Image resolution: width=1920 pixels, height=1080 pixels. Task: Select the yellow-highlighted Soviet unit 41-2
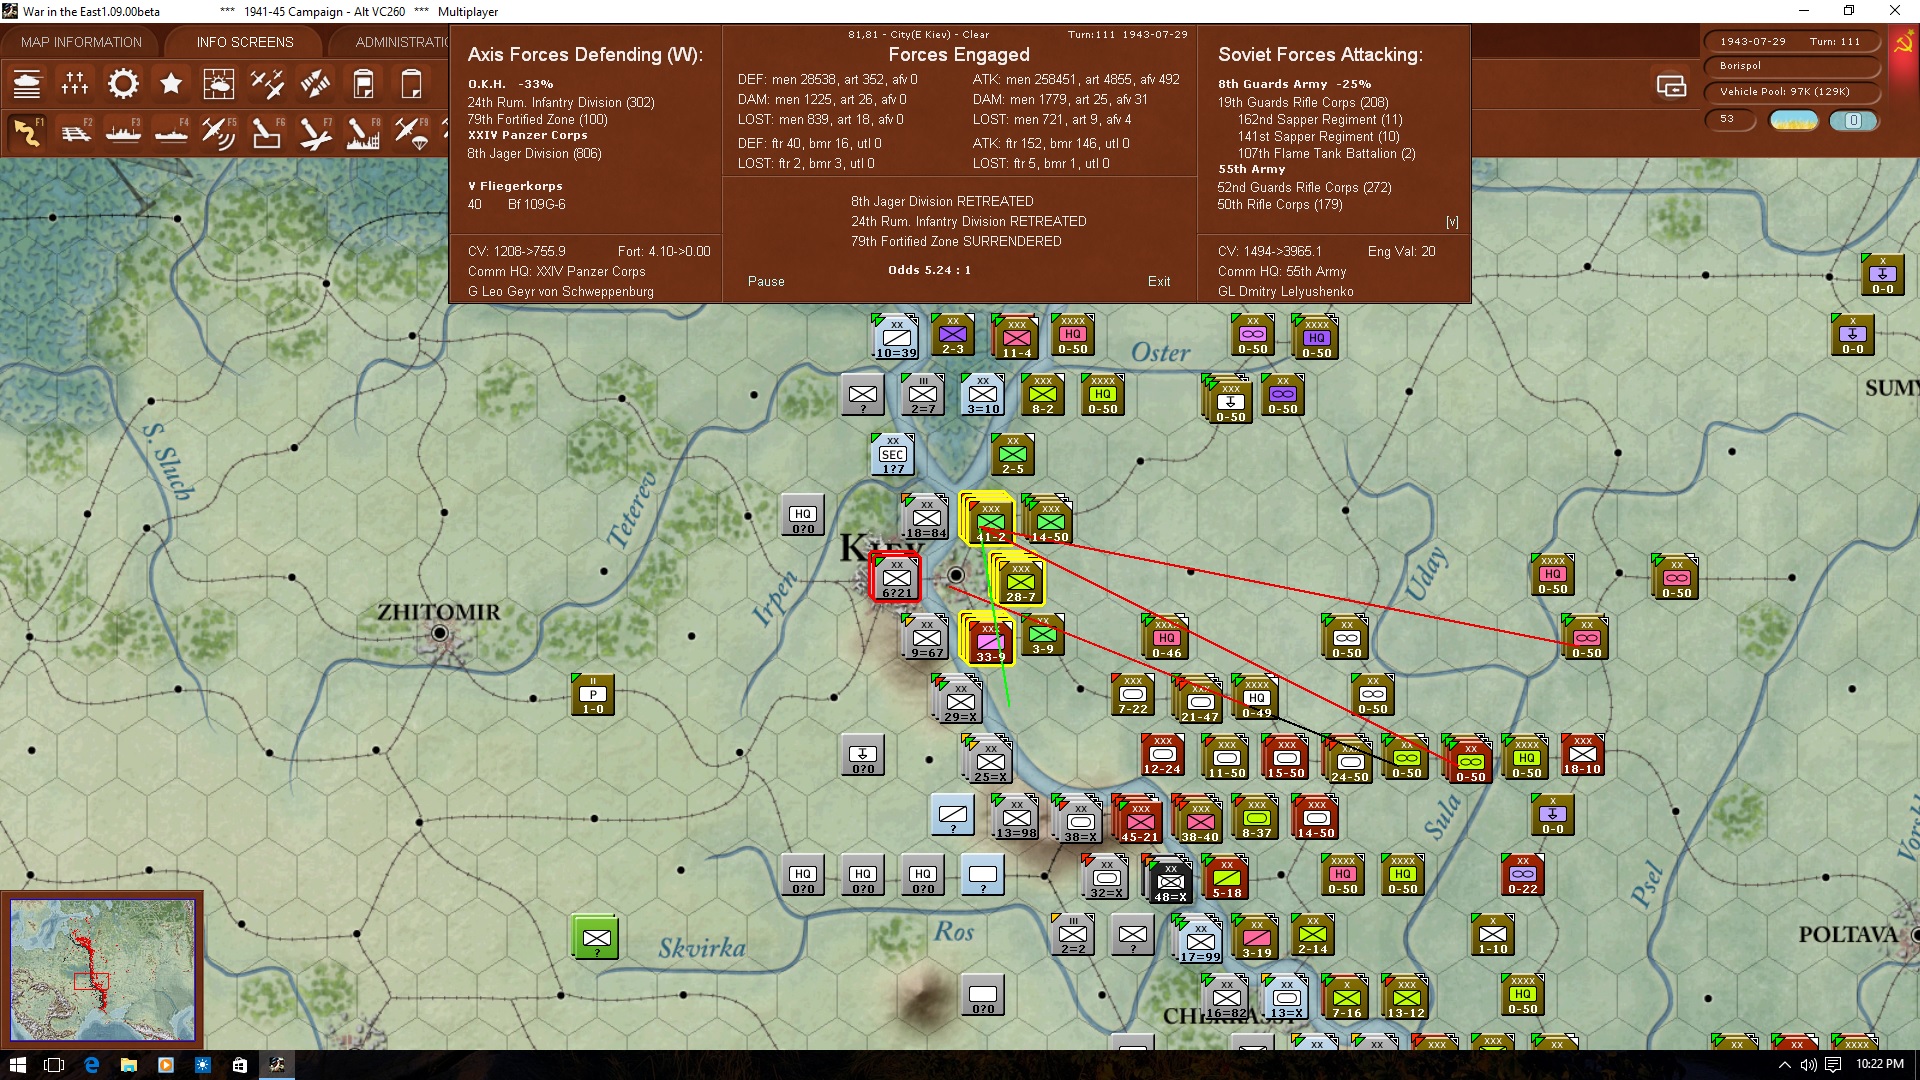pos(990,520)
